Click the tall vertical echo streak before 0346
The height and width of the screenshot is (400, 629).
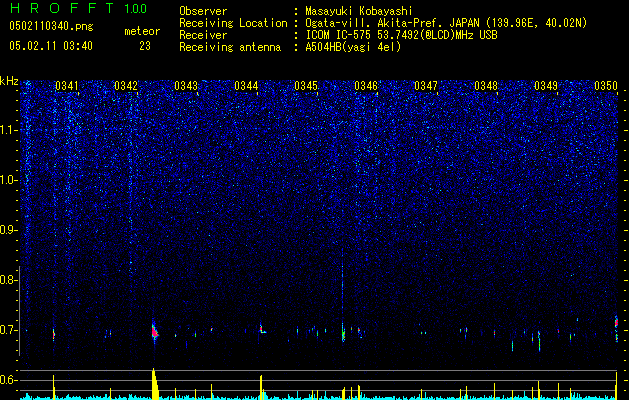tap(343, 295)
